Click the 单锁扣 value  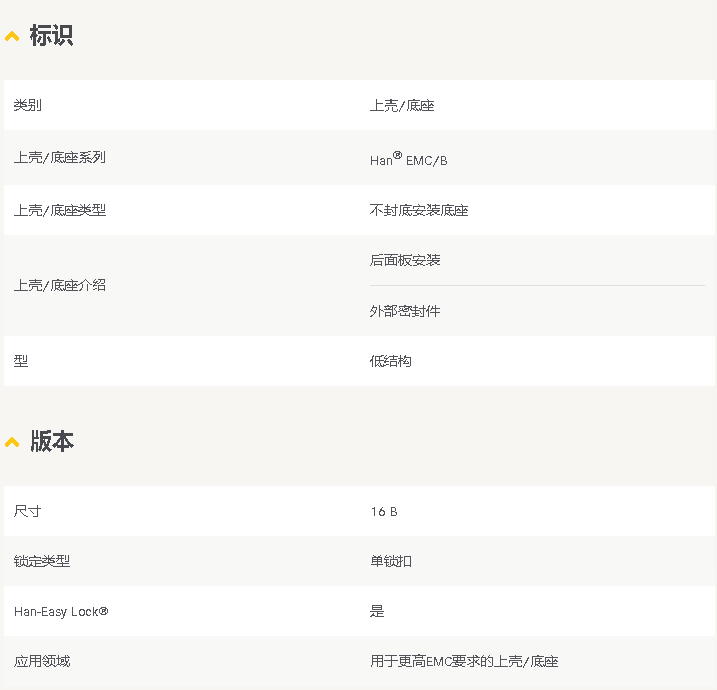click(x=391, y=561)
